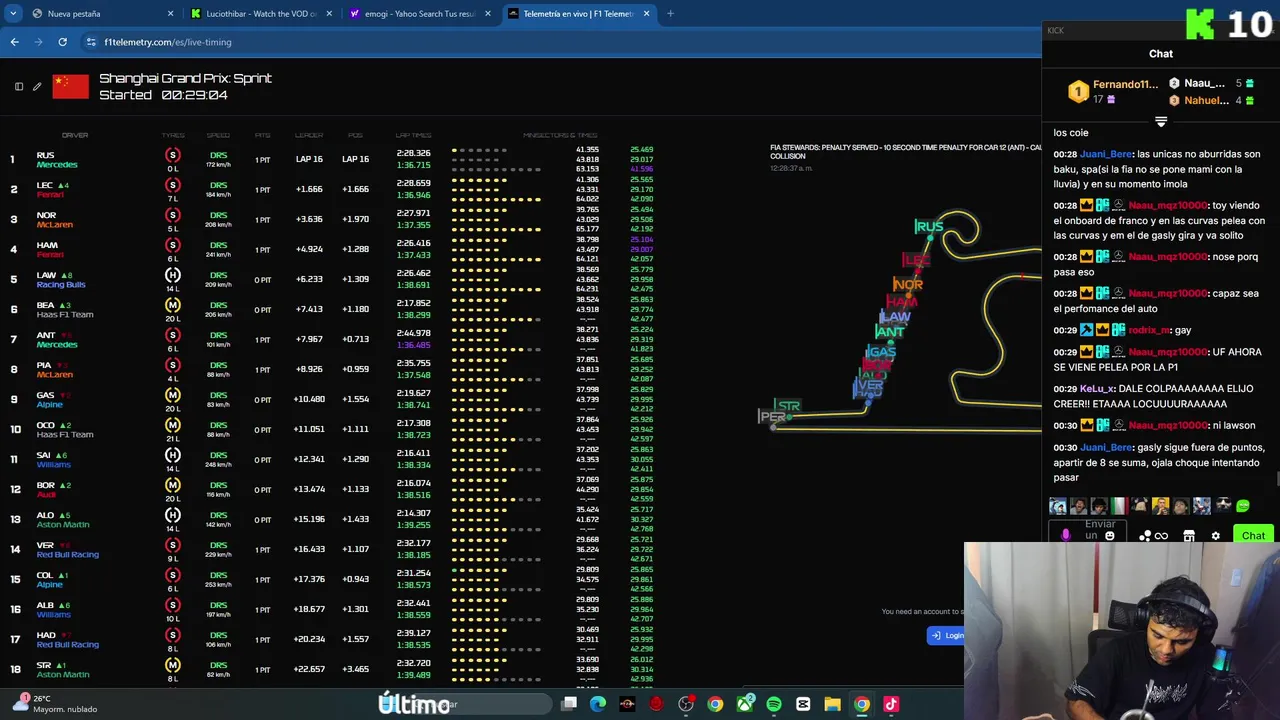
Task: Open Xbox app from the taskbar
Action: click(x=745, y=704)
